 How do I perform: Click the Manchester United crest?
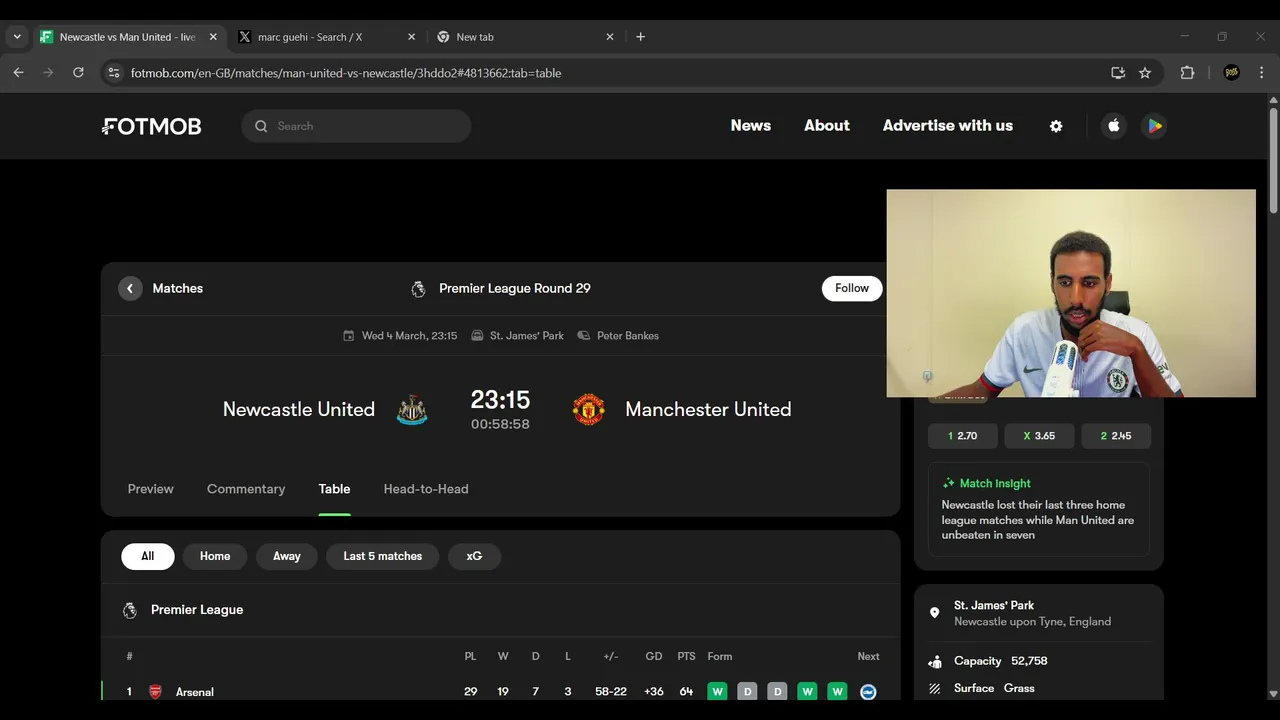(x=589, y=410)
